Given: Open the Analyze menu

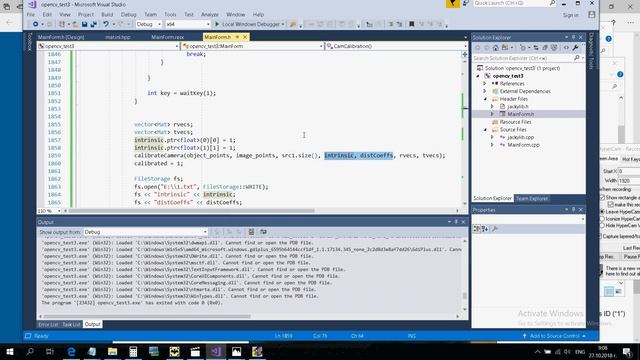Looking at the screenshot, I should pos(210,14).
